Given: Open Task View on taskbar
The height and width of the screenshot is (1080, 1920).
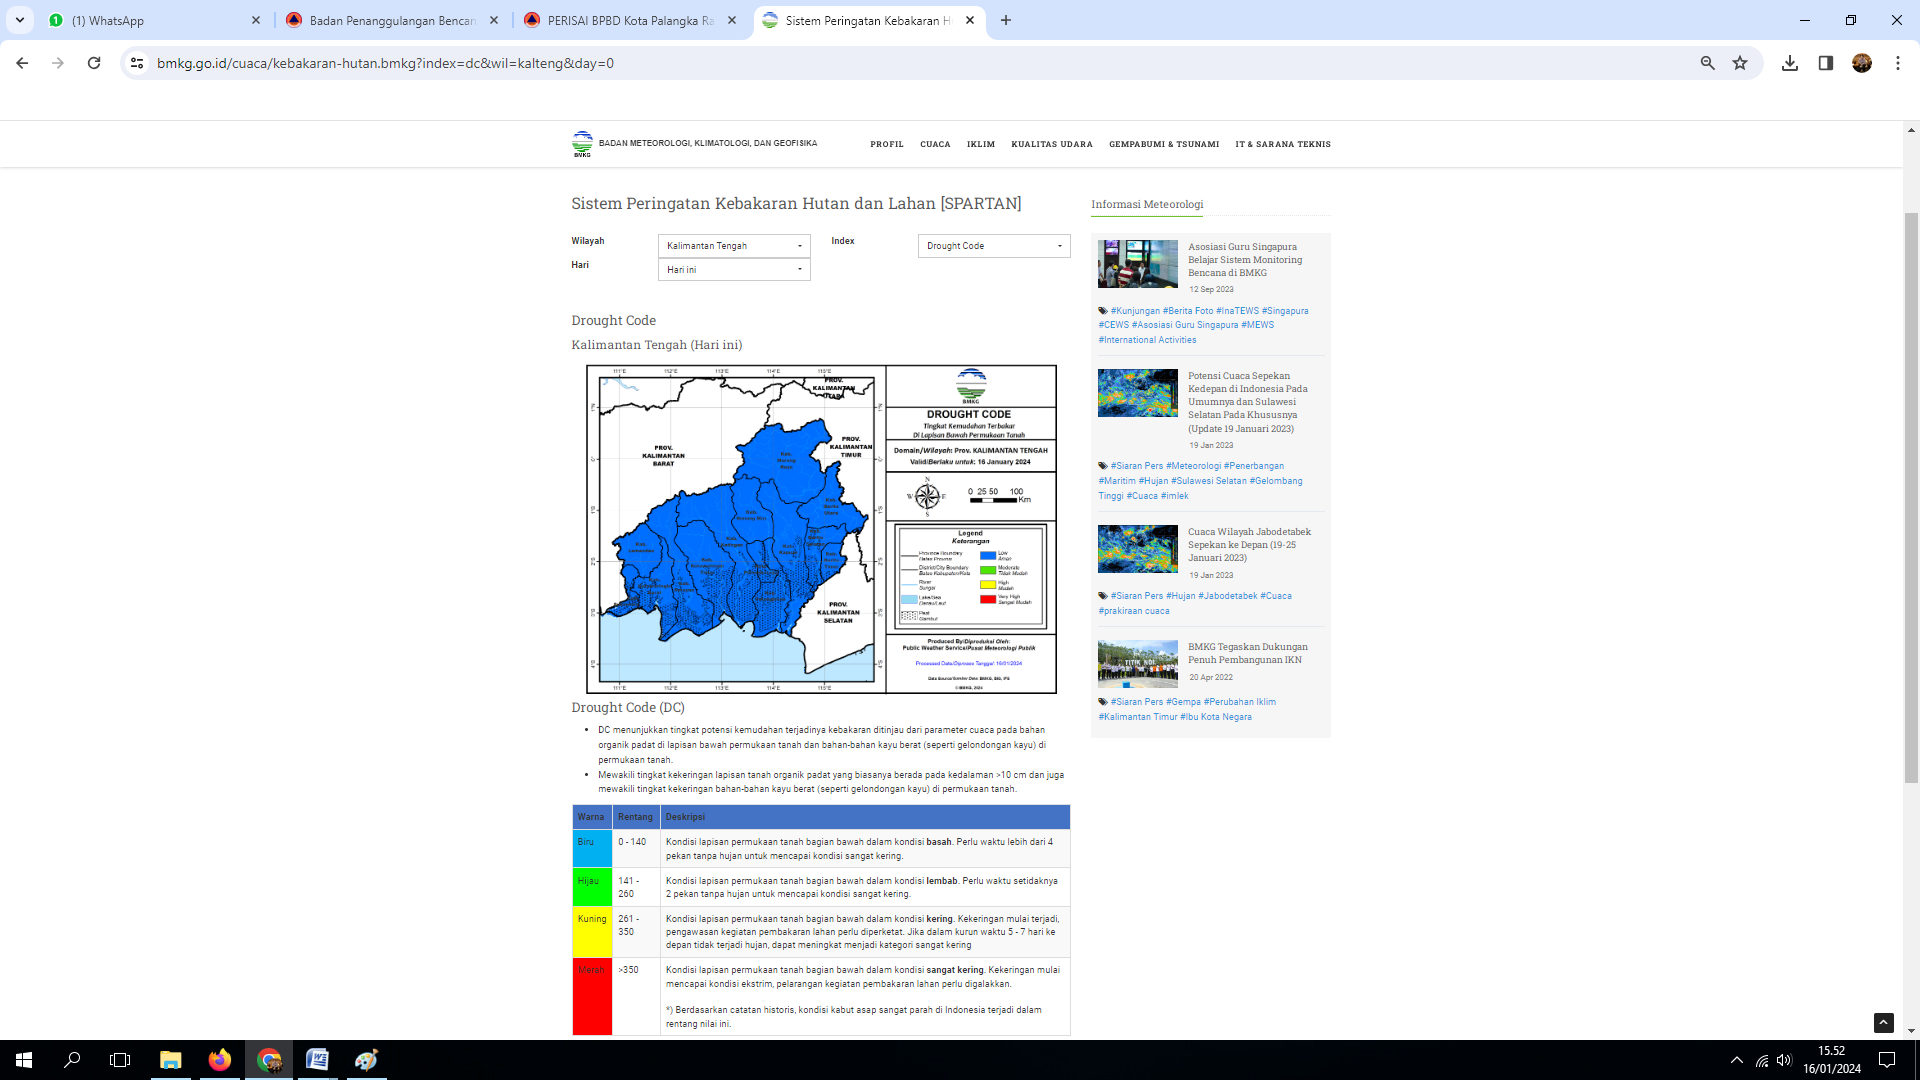Looking at the screenshot, I should 120,1060.
